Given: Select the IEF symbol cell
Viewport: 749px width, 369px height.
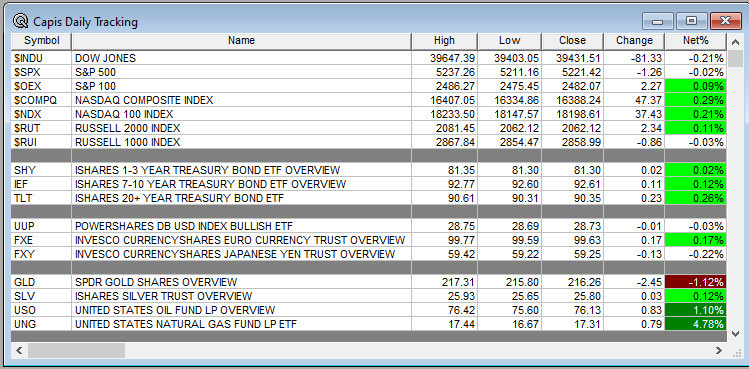Looking at the screenshot, I should pyautogui.click(x=42, y=184).
